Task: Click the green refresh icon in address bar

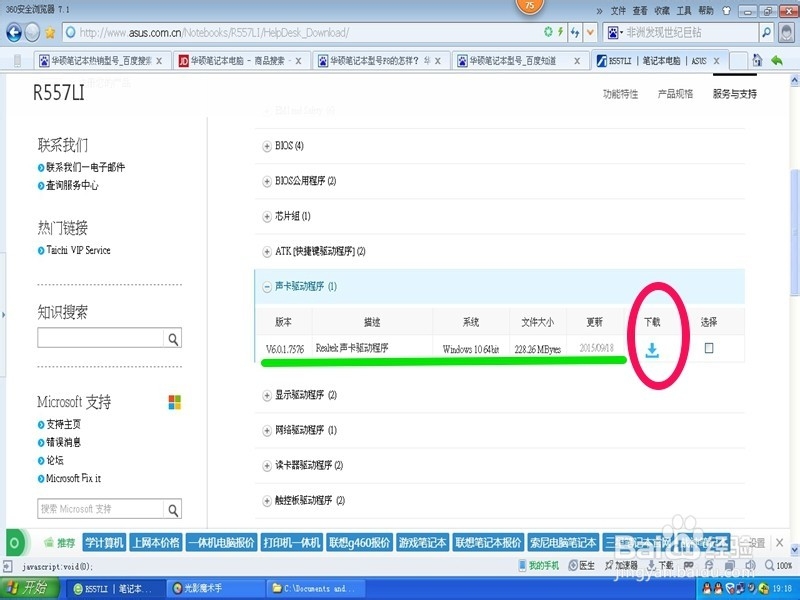Action: coord(548,32)
